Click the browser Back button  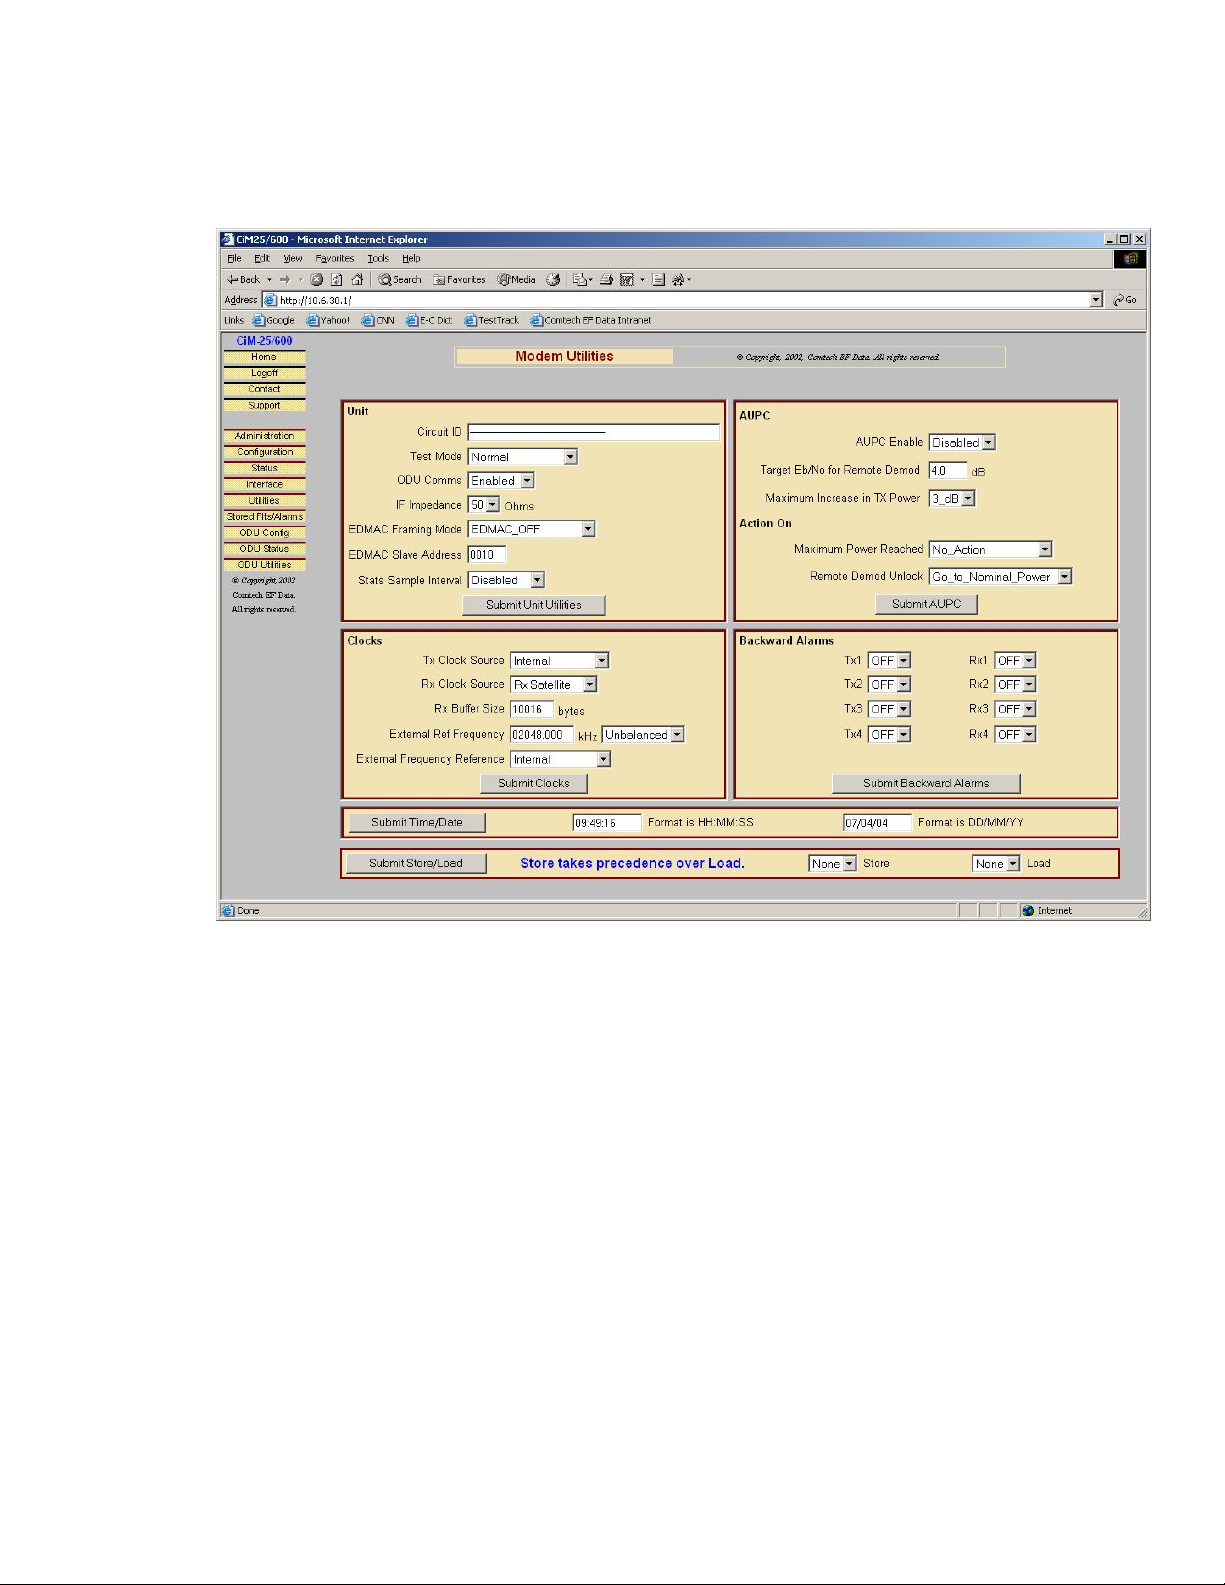(243, 280)
